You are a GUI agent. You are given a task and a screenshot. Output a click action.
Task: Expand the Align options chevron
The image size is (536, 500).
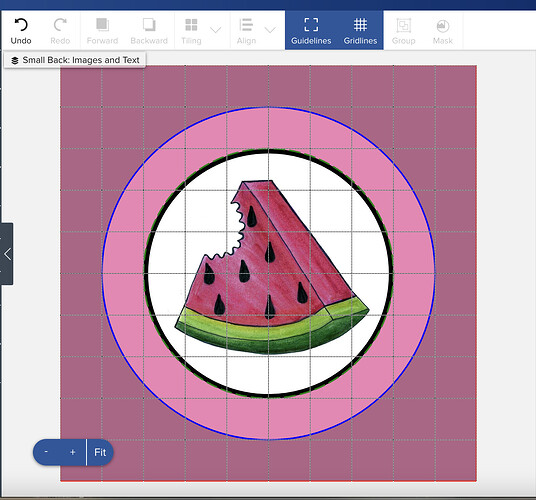270,30
